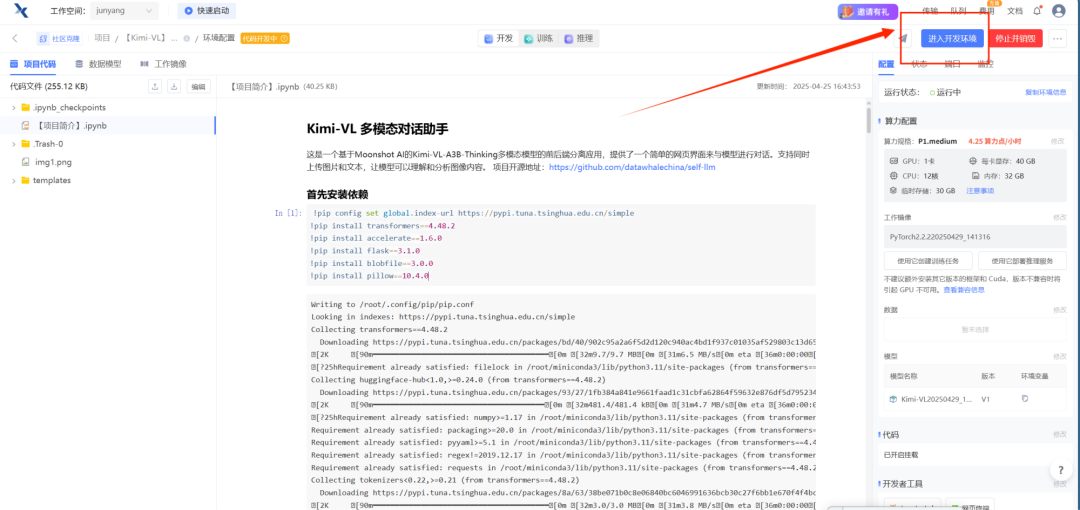Switch to the 数据模型 tab
Screen dimensions: 1080x510
click(98, 64)
